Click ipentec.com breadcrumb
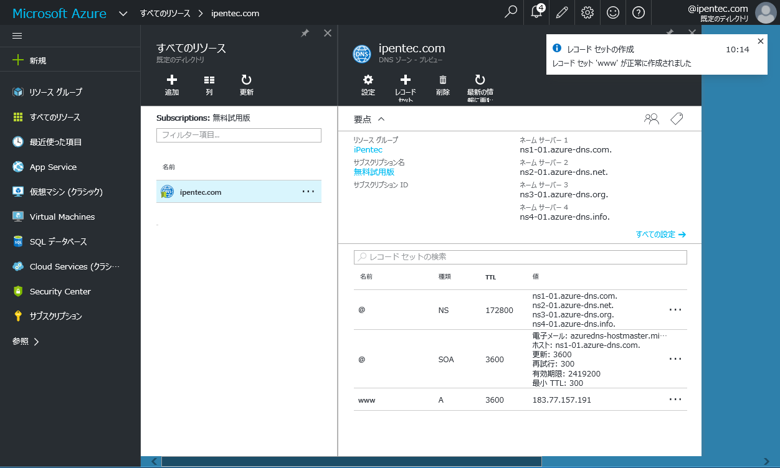 pyautogui.click(x=235, y=13)
